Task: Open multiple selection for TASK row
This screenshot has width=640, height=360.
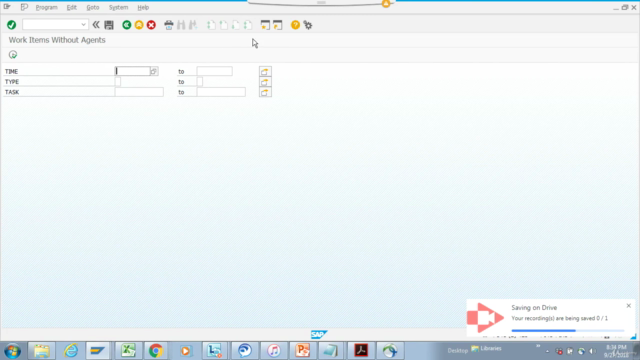Action: pos(265,92)
